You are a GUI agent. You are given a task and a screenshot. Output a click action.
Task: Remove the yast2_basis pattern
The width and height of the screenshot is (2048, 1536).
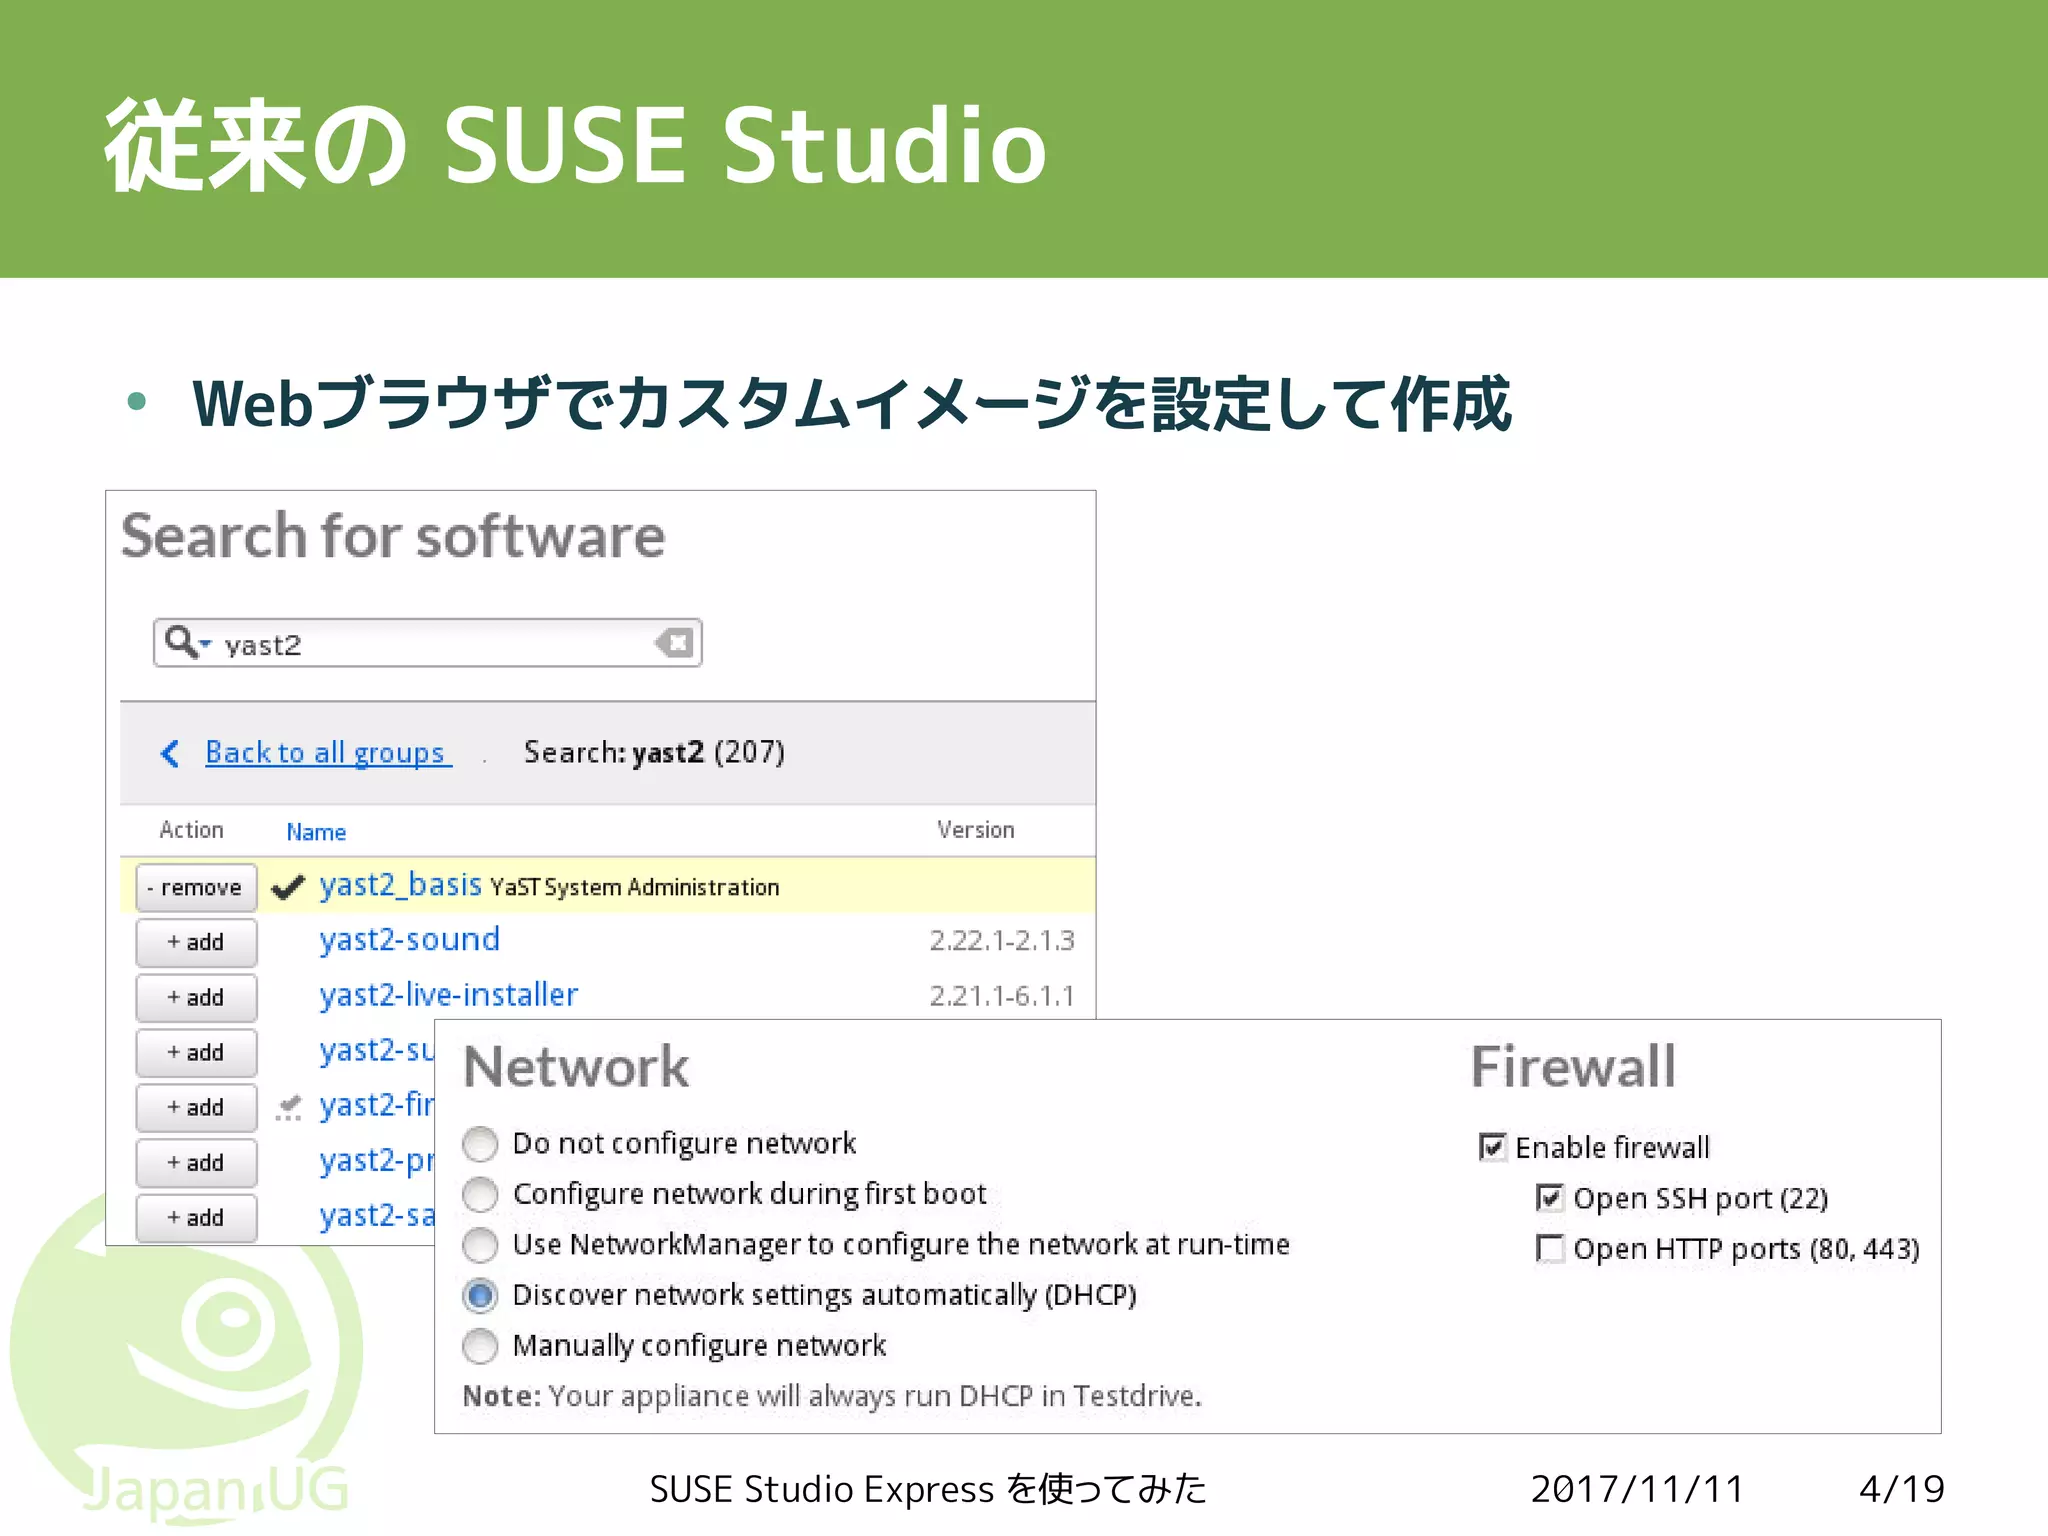pos(196,888)
